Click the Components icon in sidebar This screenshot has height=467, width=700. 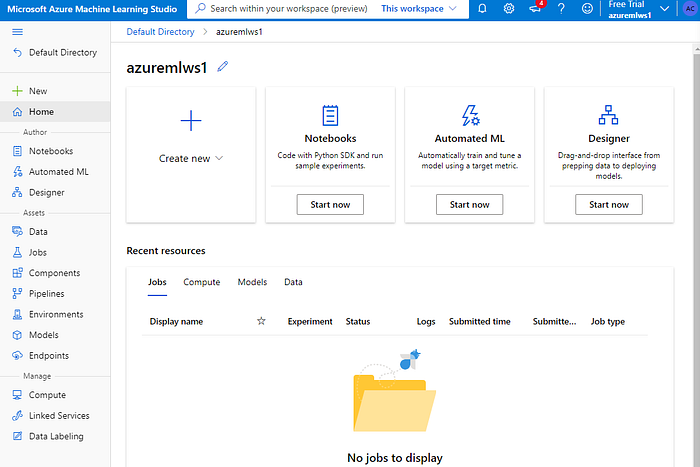17,273
